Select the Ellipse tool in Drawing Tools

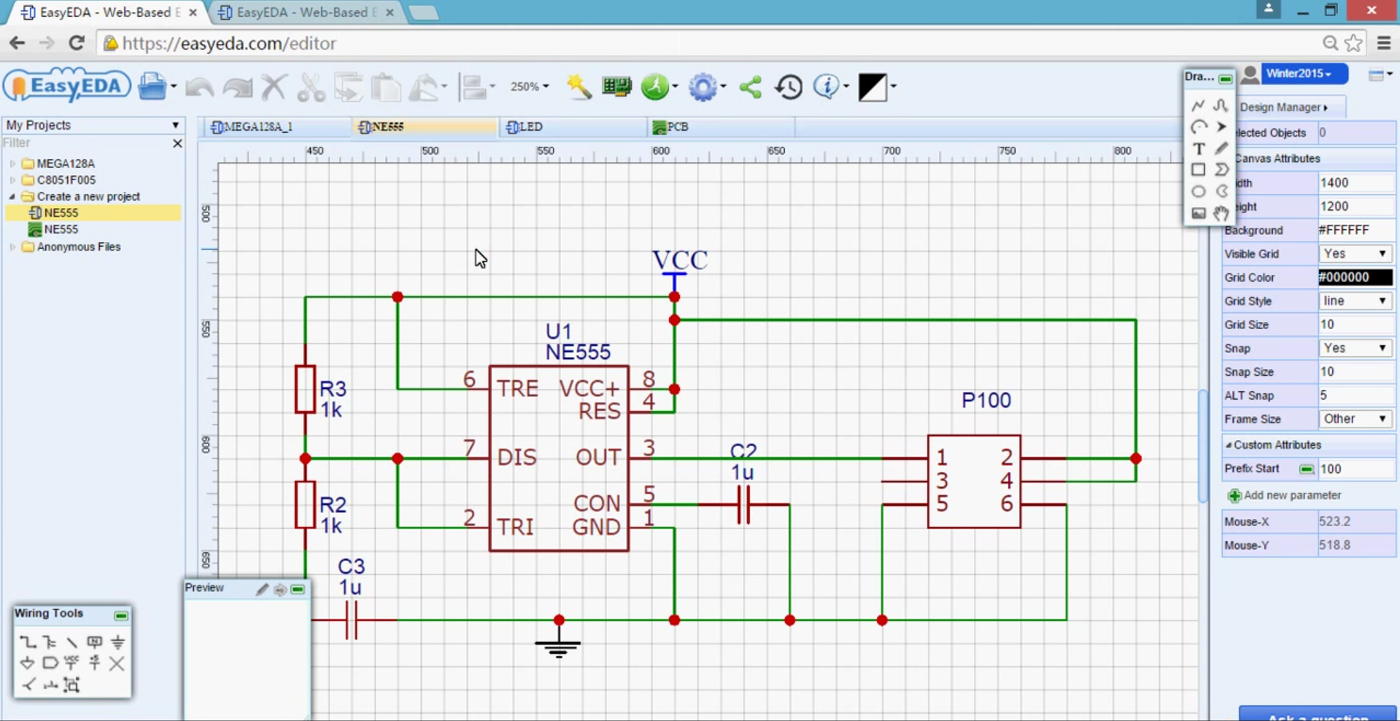click(1198, 191)
